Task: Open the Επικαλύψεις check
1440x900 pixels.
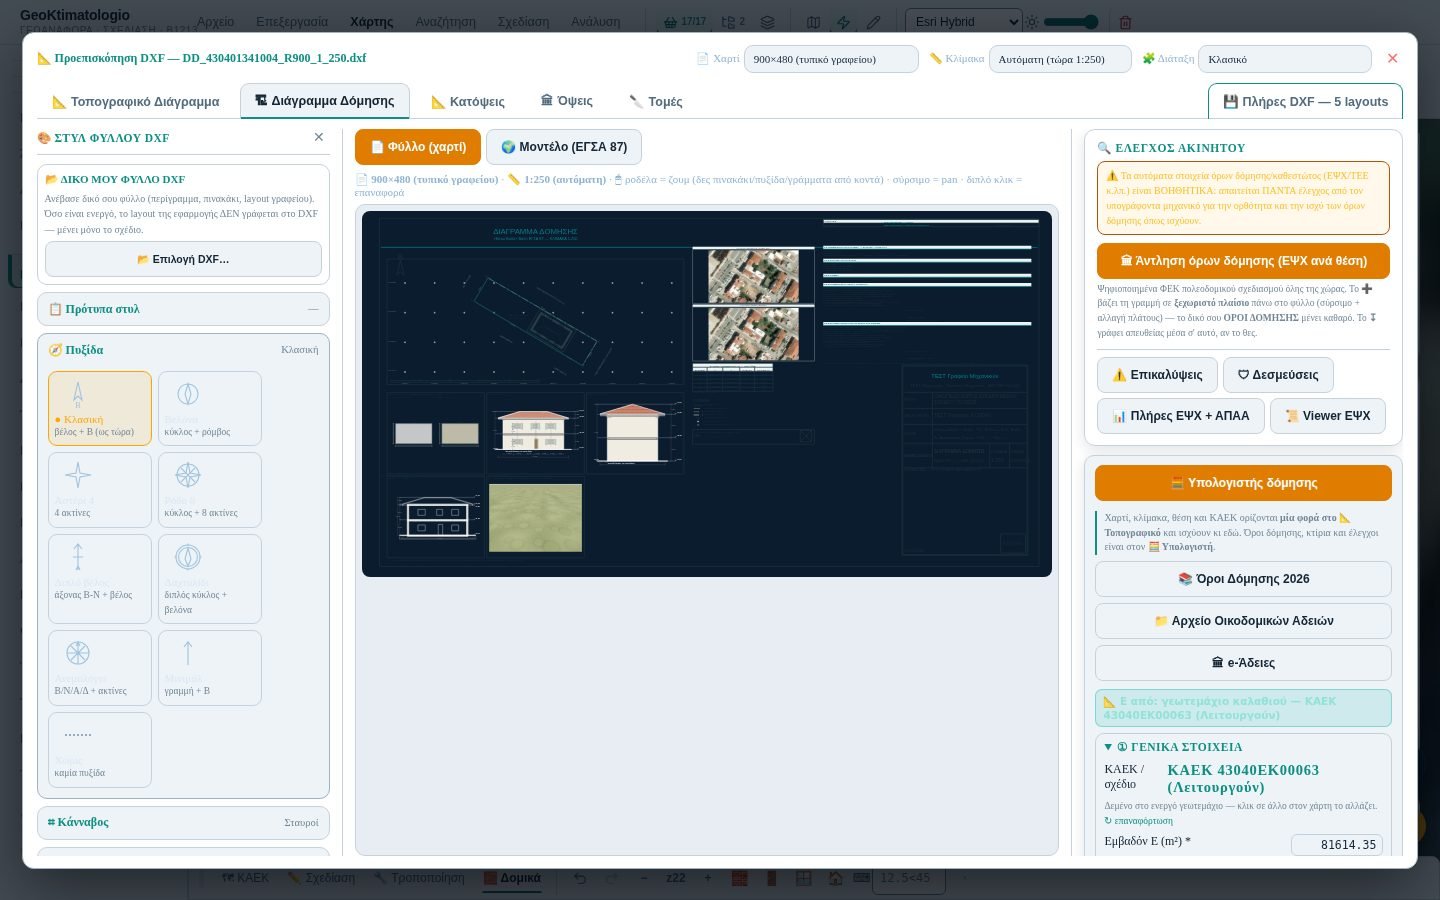Action: [1157, 375]
